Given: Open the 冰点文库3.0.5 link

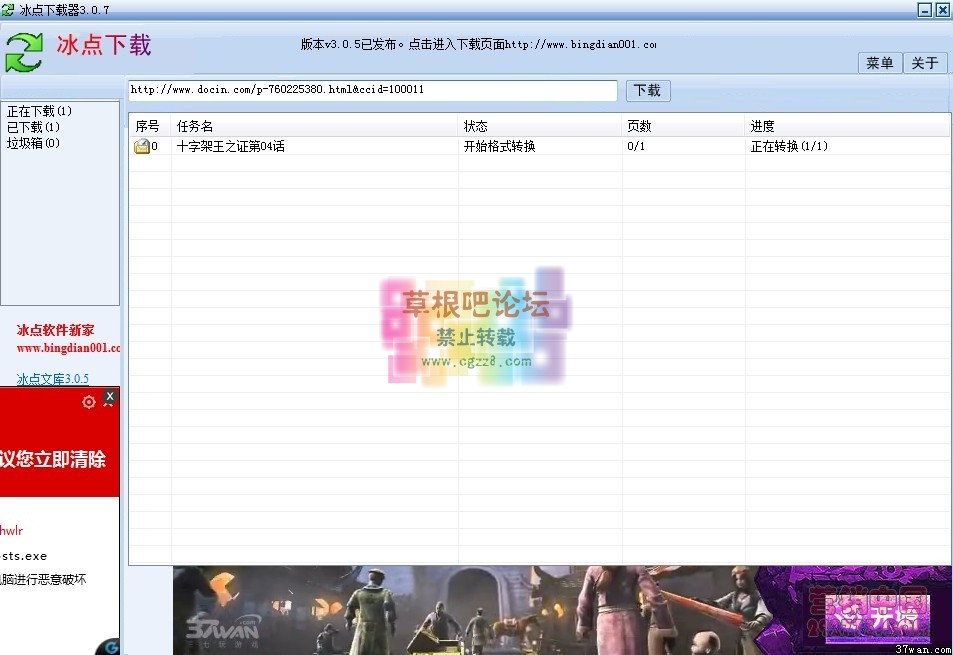Looking at the screenshot, I should 53,379.
